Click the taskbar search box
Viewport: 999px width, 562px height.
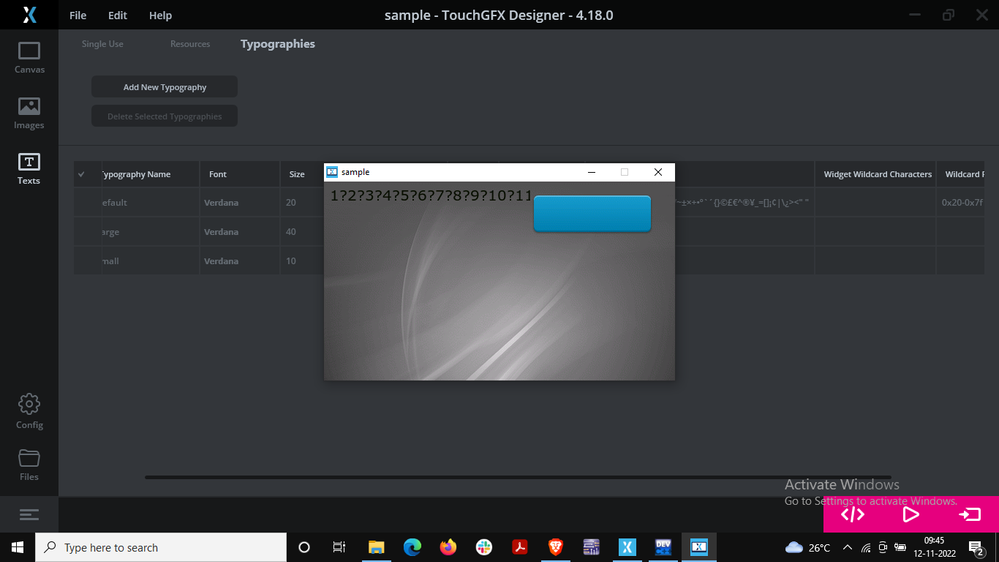click(x=161, y=547)
